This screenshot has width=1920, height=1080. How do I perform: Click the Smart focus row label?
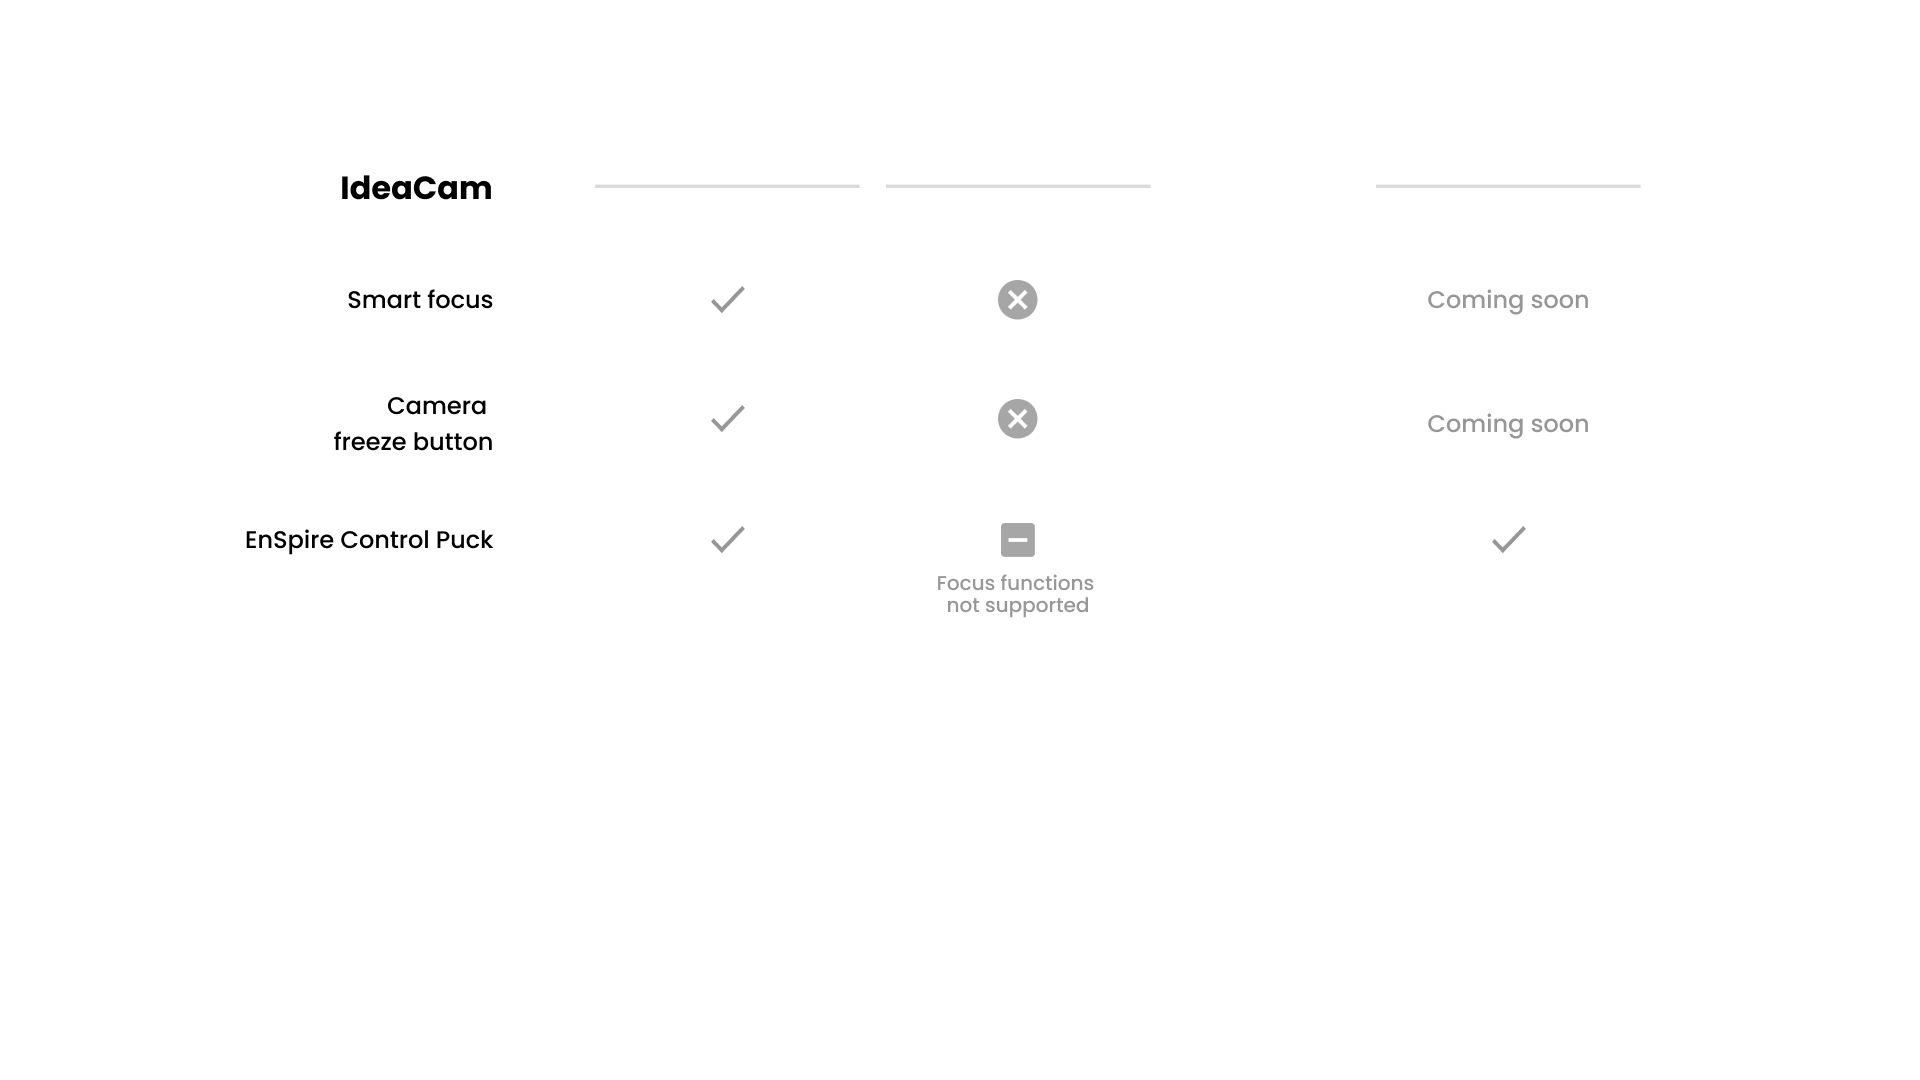coord(420,300)
